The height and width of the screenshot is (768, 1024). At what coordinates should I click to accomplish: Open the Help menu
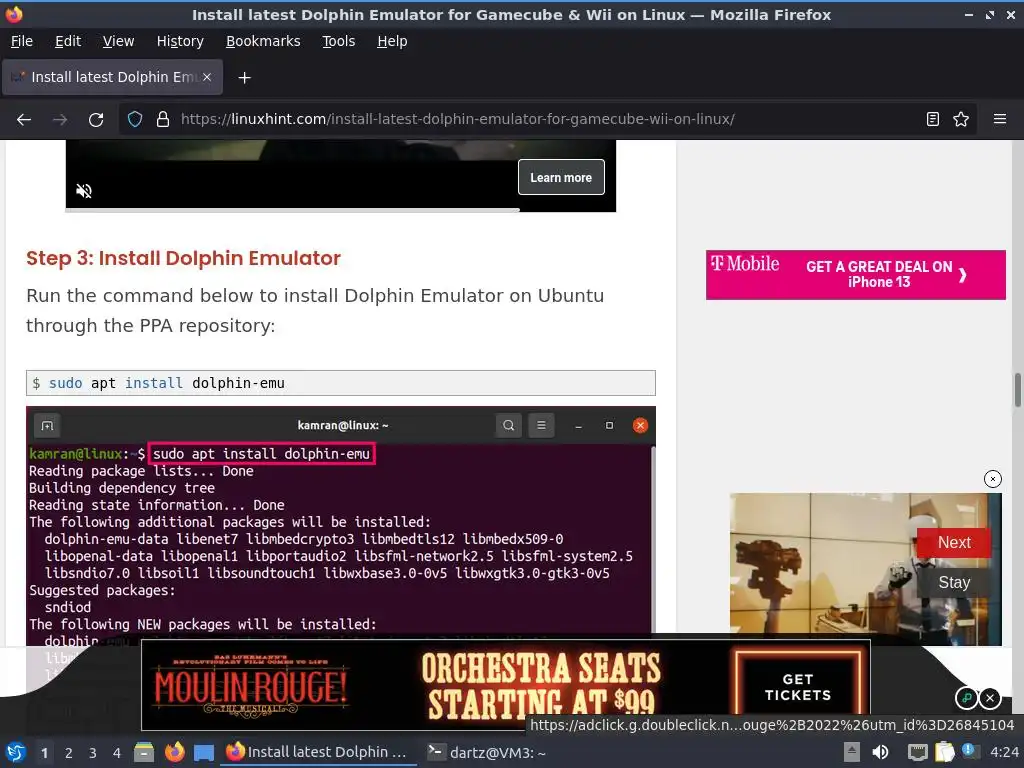pos(392,41)
